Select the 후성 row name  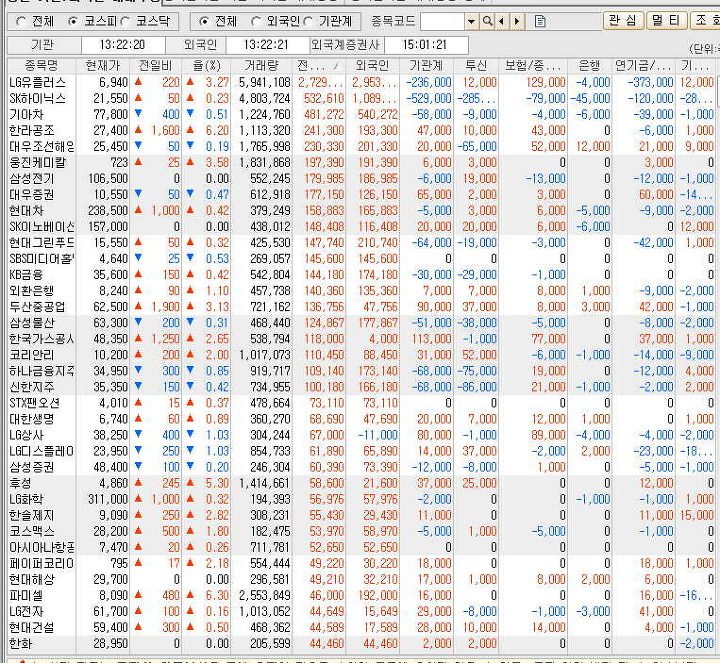21,483
